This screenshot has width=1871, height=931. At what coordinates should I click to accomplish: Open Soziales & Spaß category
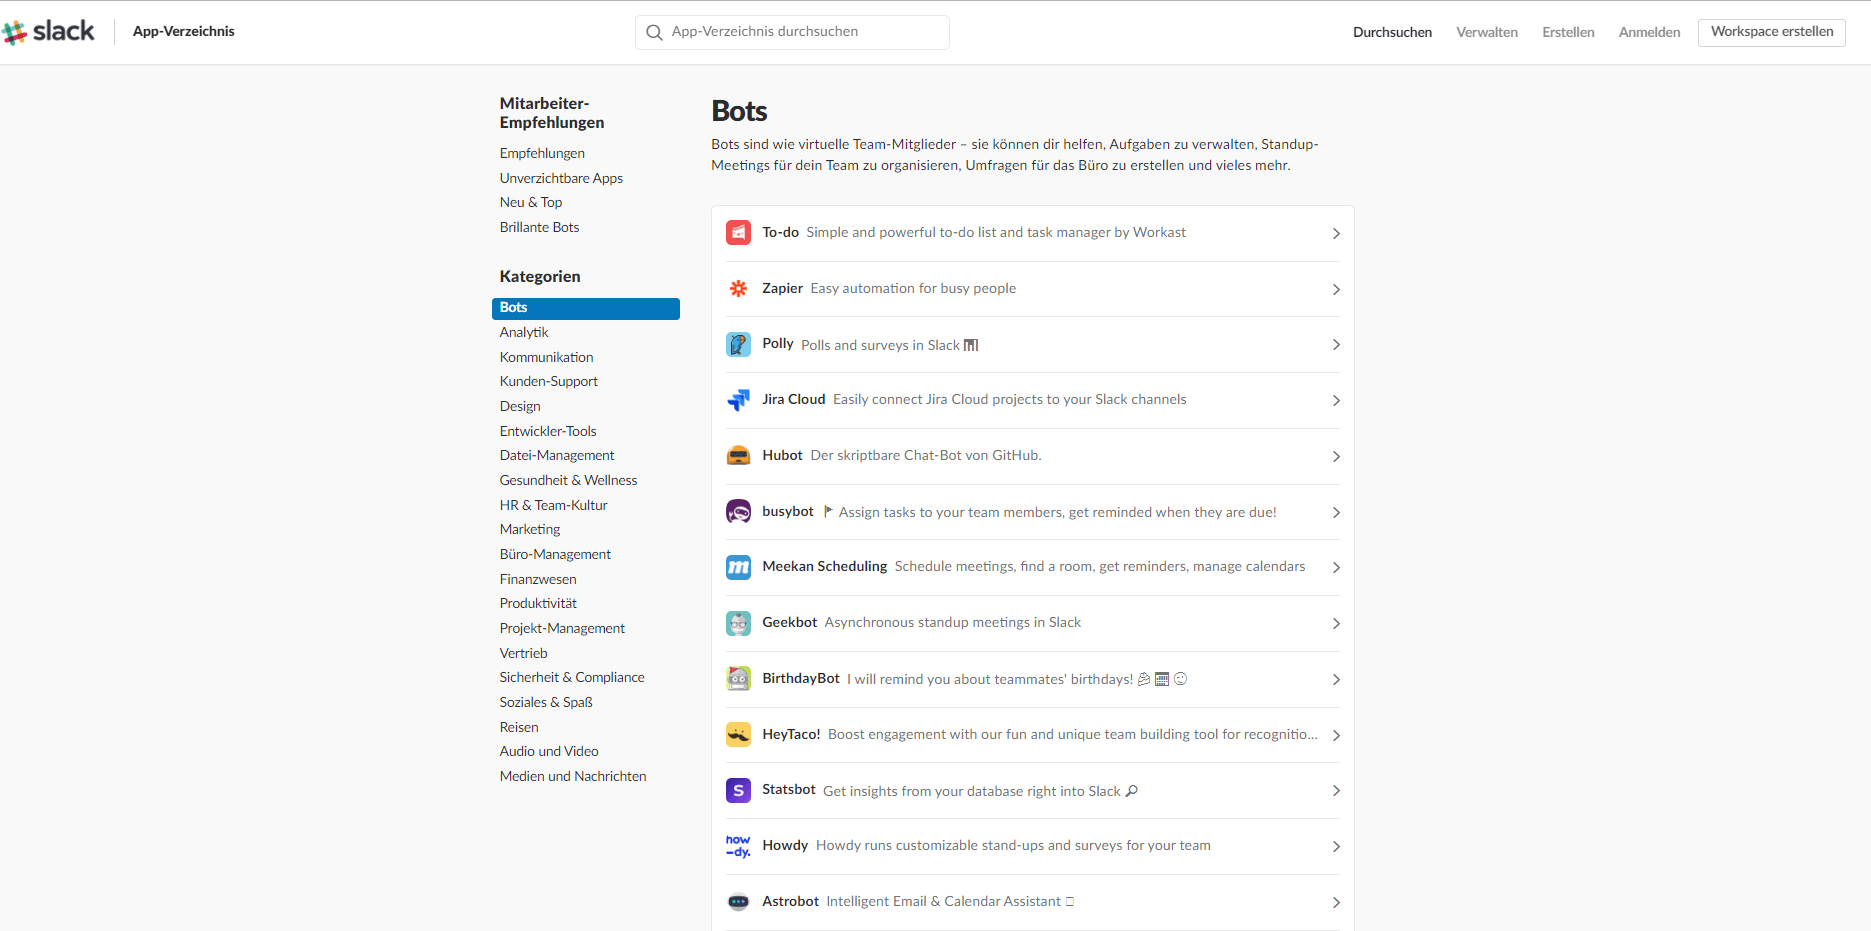(x=546, y=702)
